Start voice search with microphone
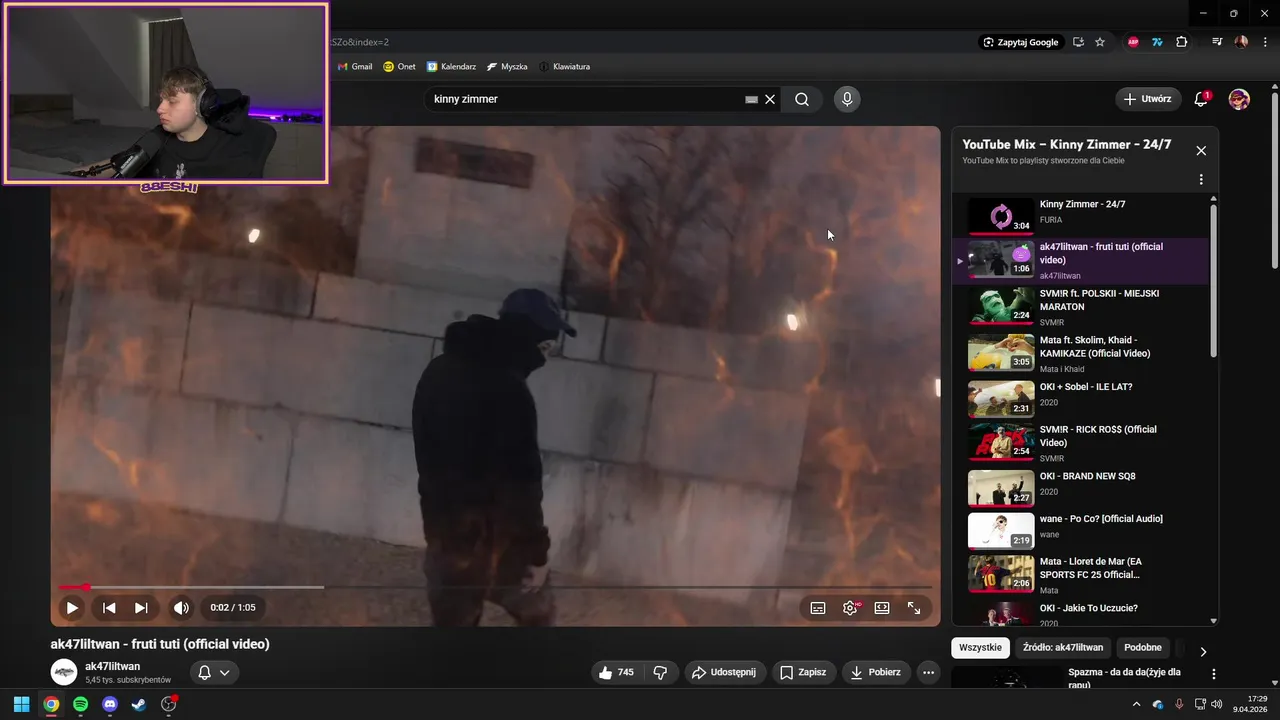The height and width of the screenshot is (720, 1280). click(x=847, y=99)
